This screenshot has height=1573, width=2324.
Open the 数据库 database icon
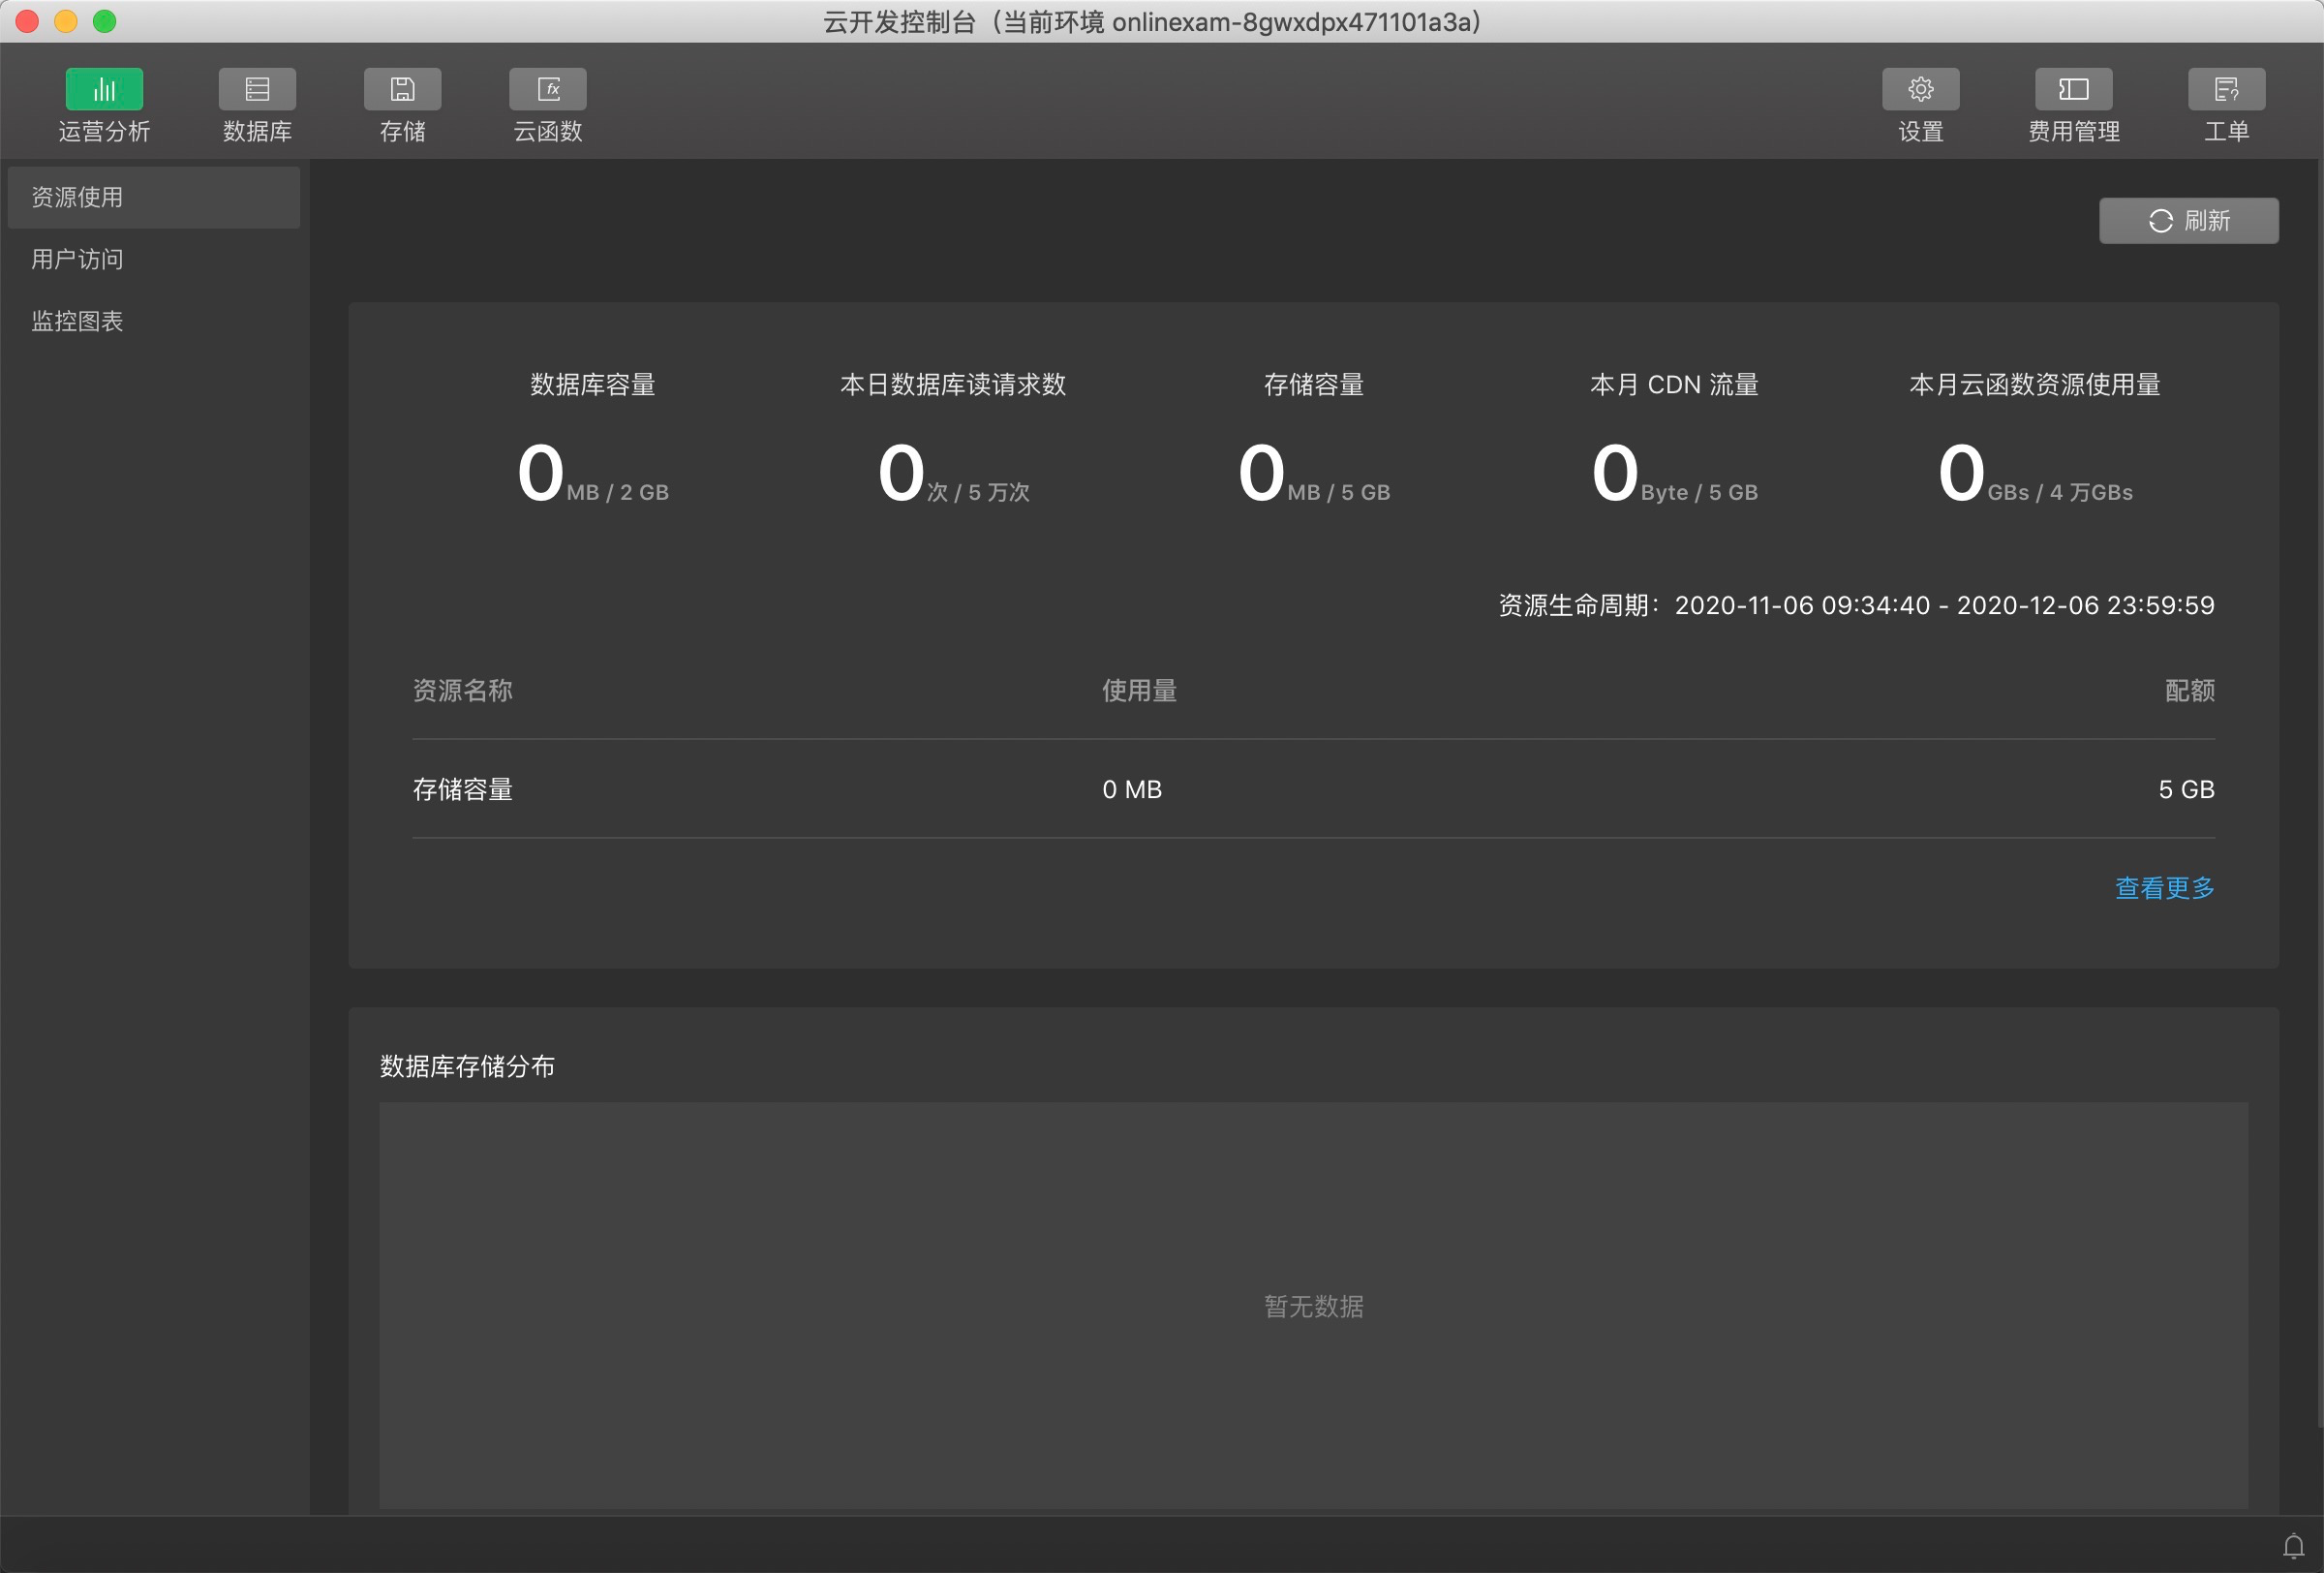[257, 90]
